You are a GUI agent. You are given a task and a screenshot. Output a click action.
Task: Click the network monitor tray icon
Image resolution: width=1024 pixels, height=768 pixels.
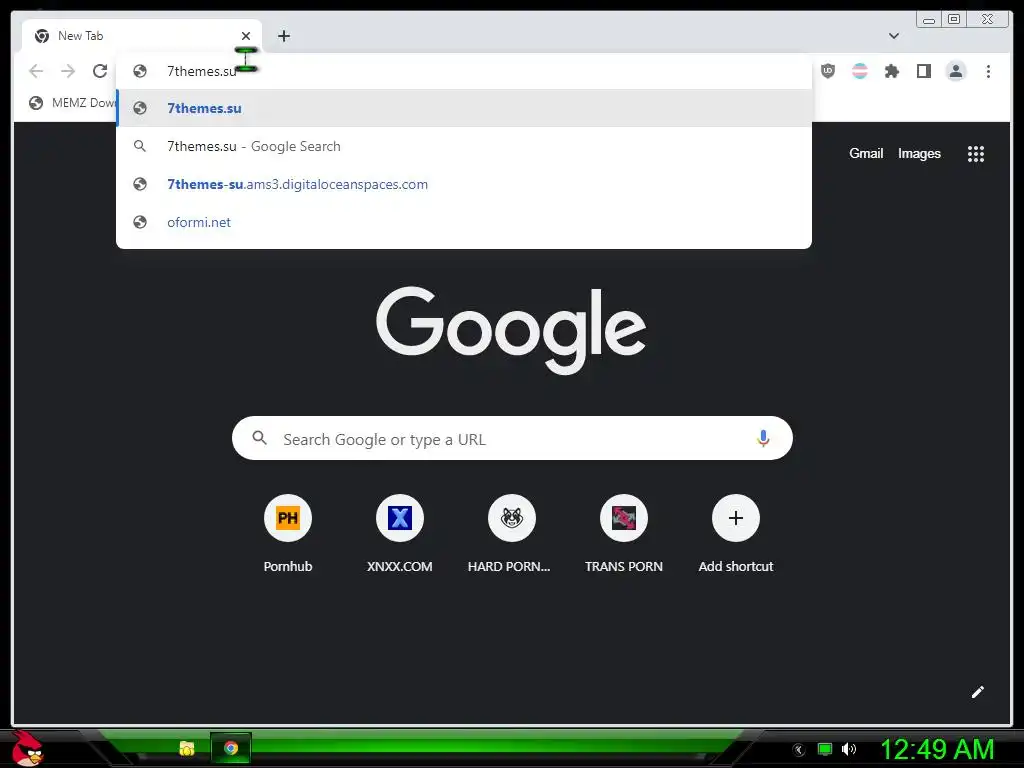[x=825, y=749]
